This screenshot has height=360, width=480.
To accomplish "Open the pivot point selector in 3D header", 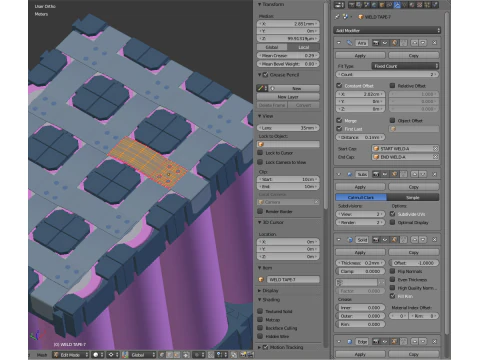I will click(x=114, y=355).
